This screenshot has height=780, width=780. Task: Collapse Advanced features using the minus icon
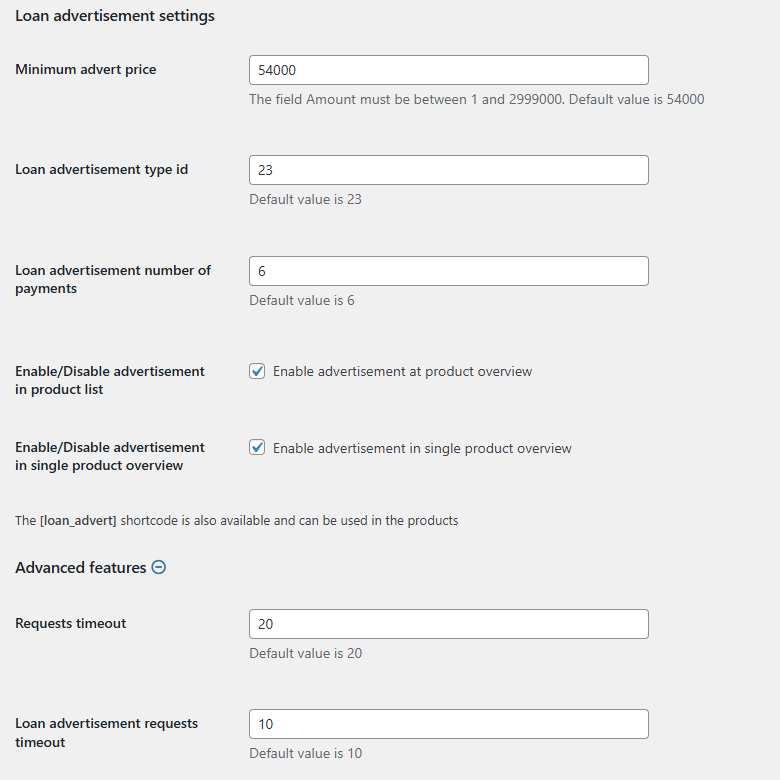click(158, 567)
